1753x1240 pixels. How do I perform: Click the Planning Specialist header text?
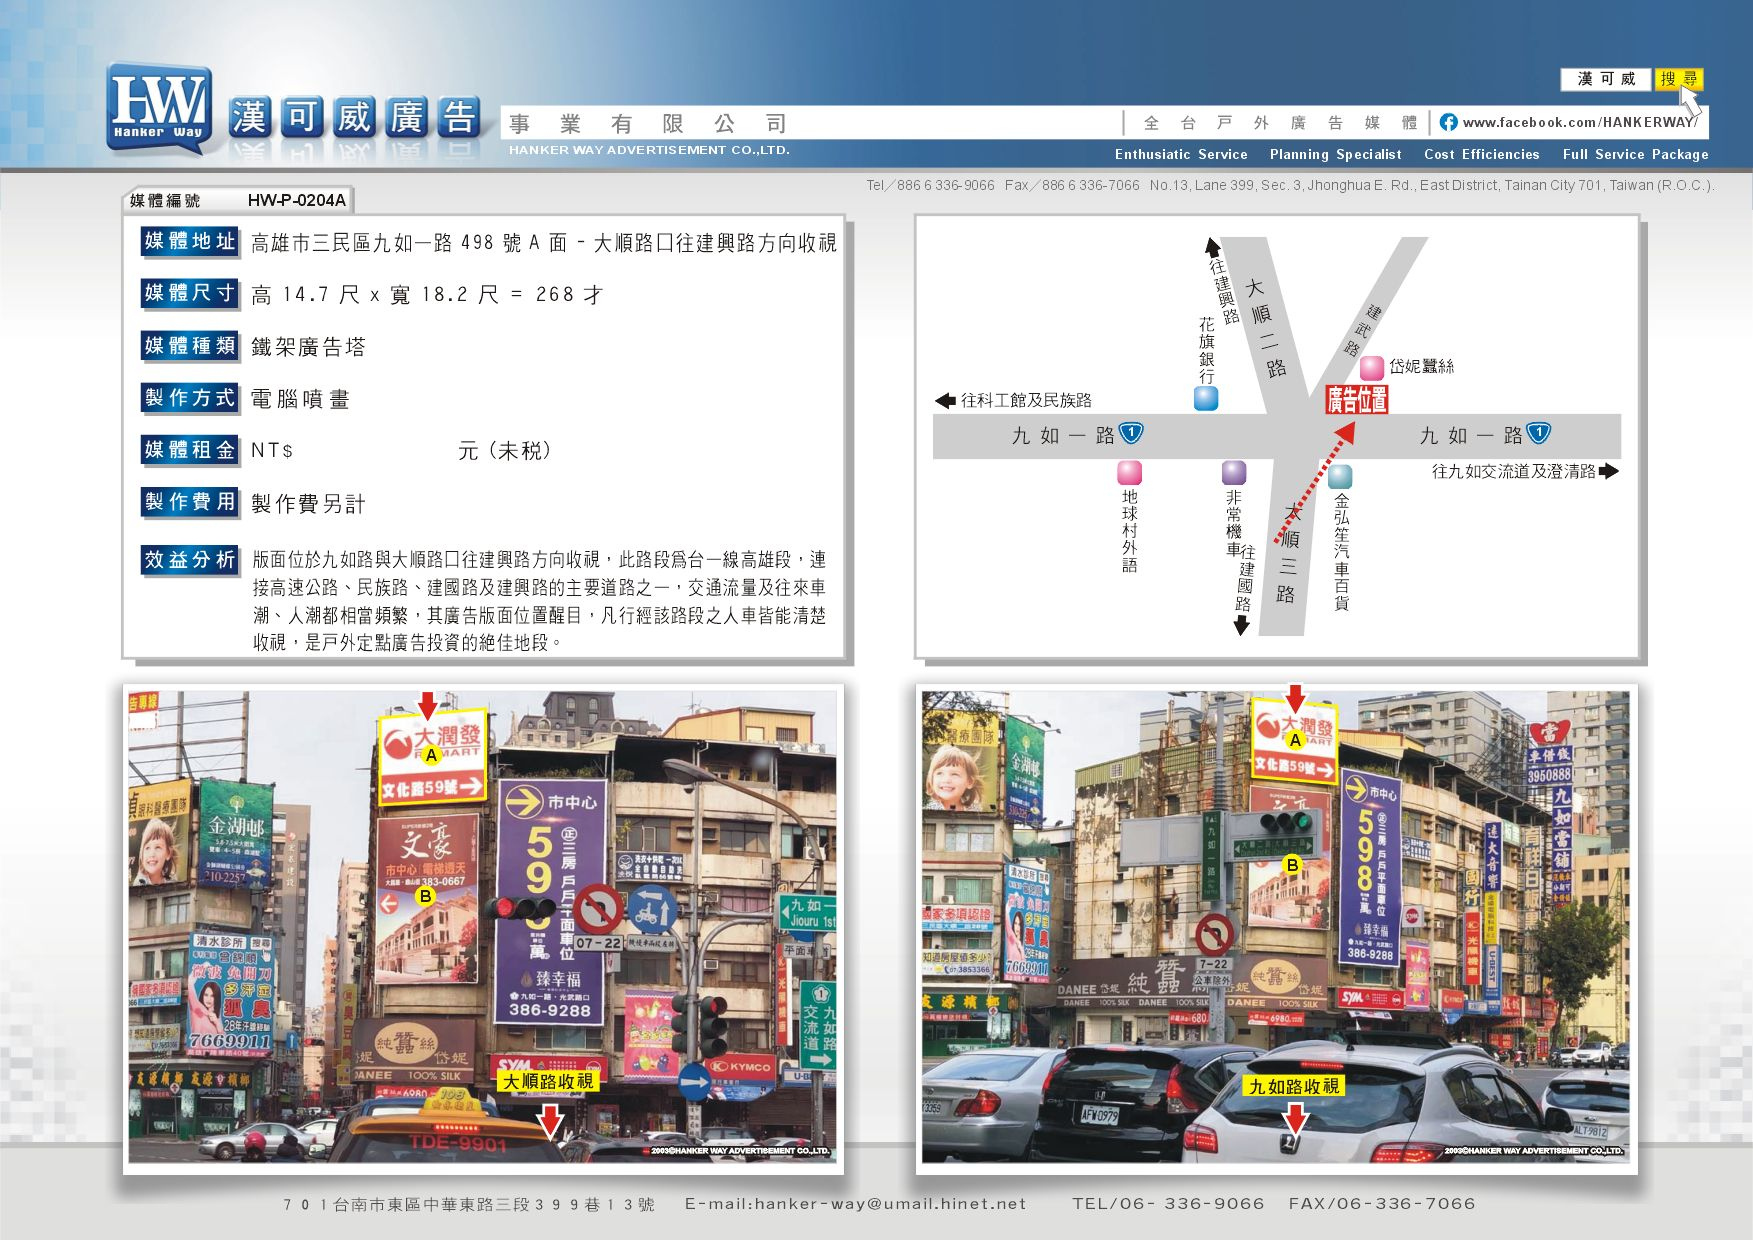[x=1335, y=154]
